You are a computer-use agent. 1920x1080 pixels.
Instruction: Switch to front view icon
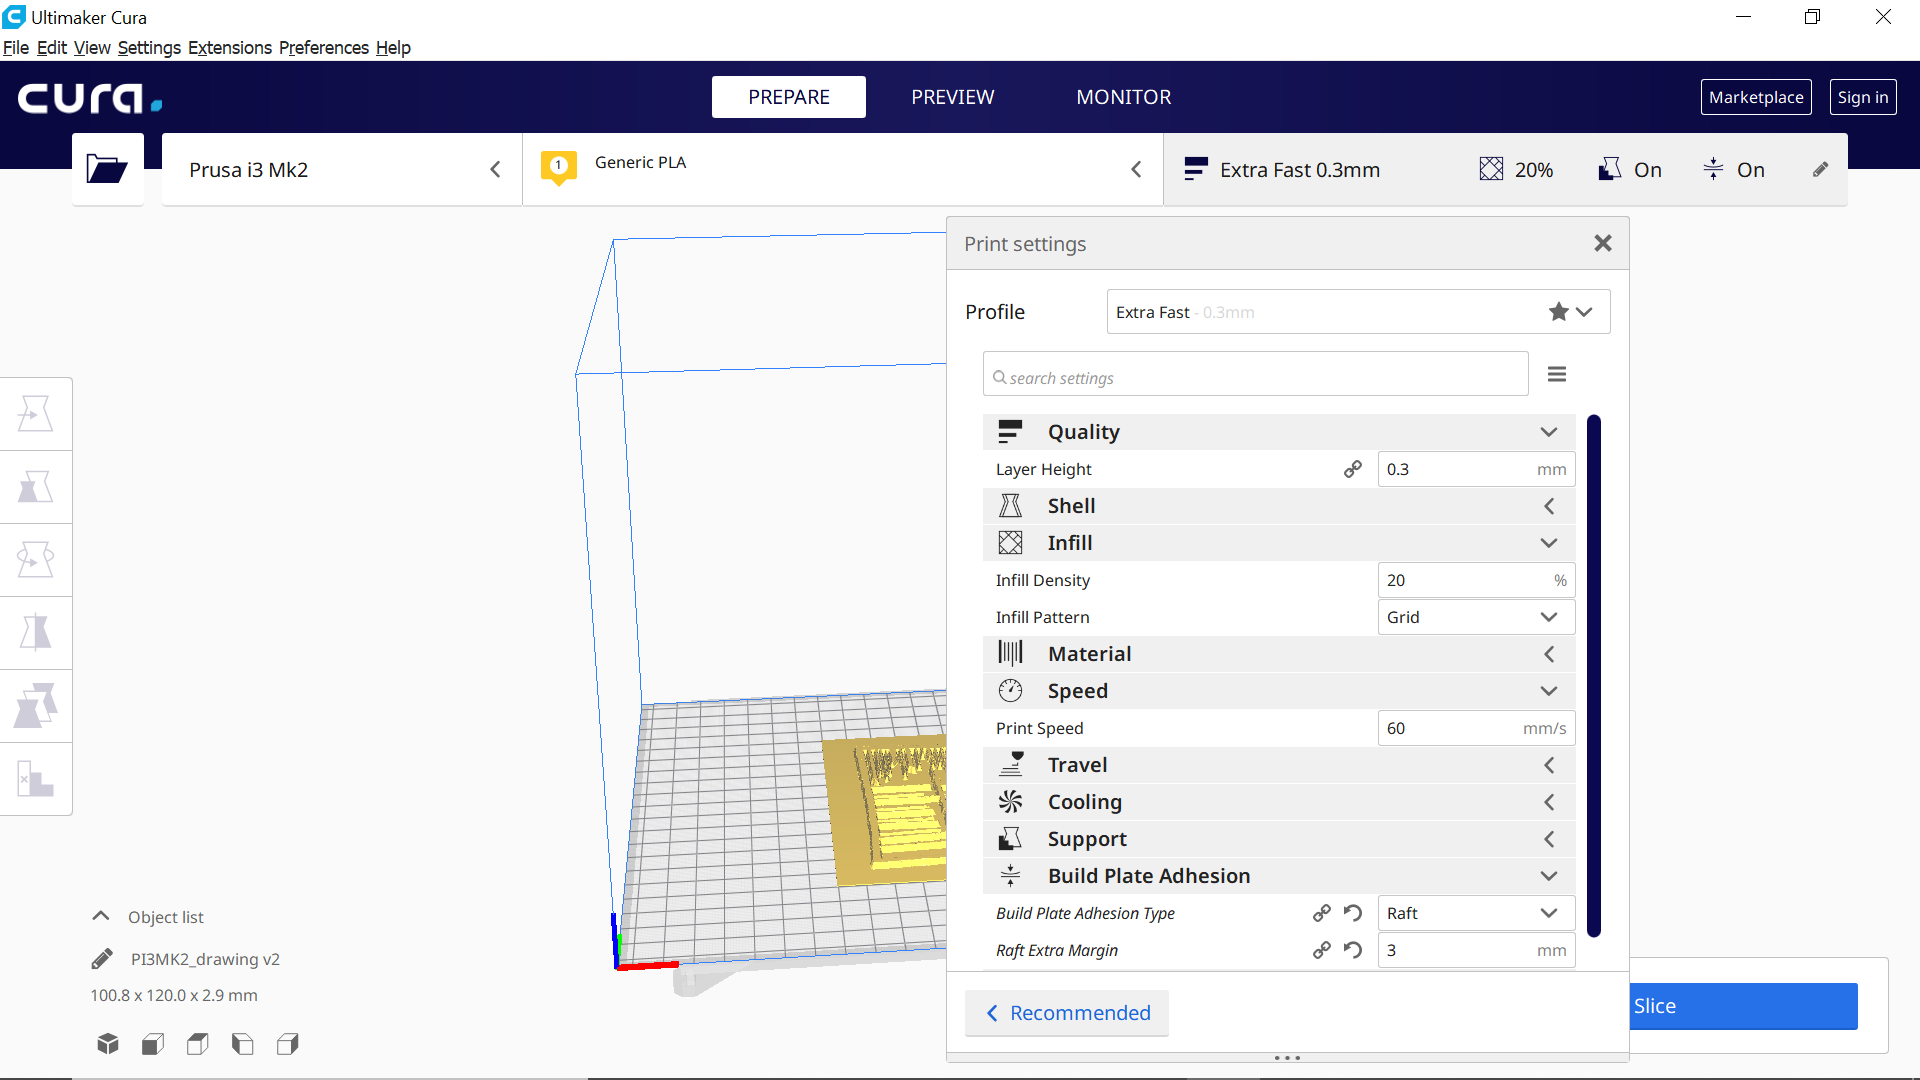click(x=153, y=1044)
